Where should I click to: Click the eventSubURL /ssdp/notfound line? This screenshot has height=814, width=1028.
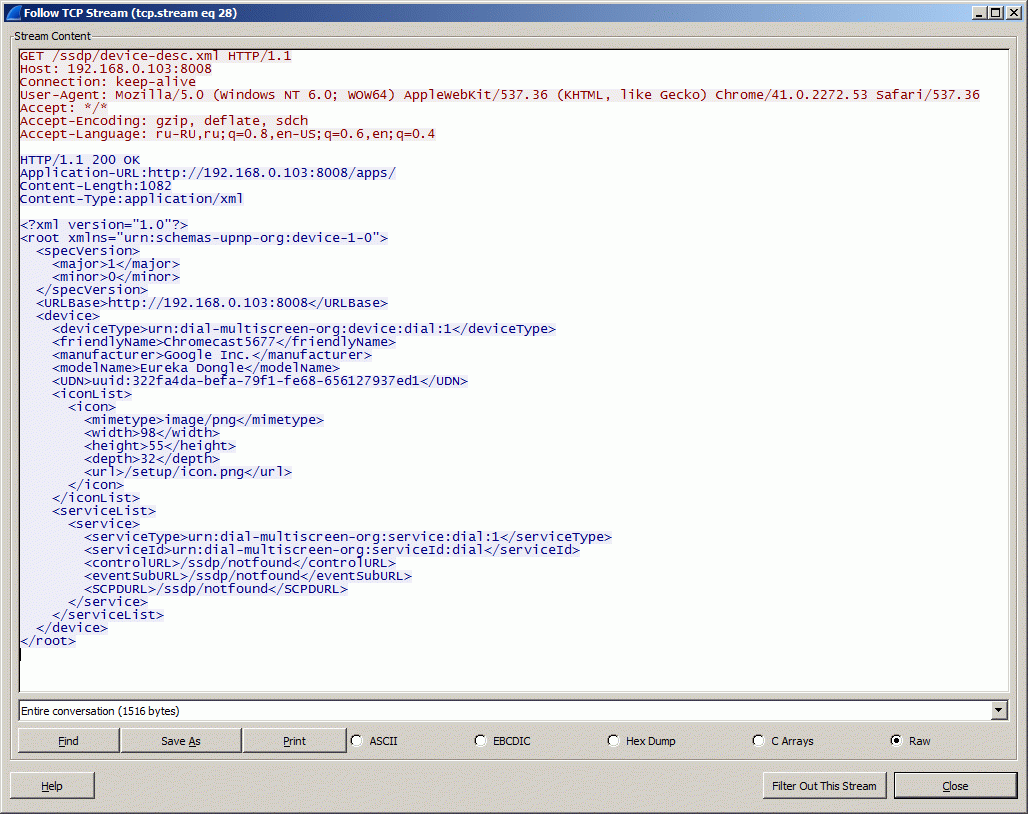click(x=248, y=576)
